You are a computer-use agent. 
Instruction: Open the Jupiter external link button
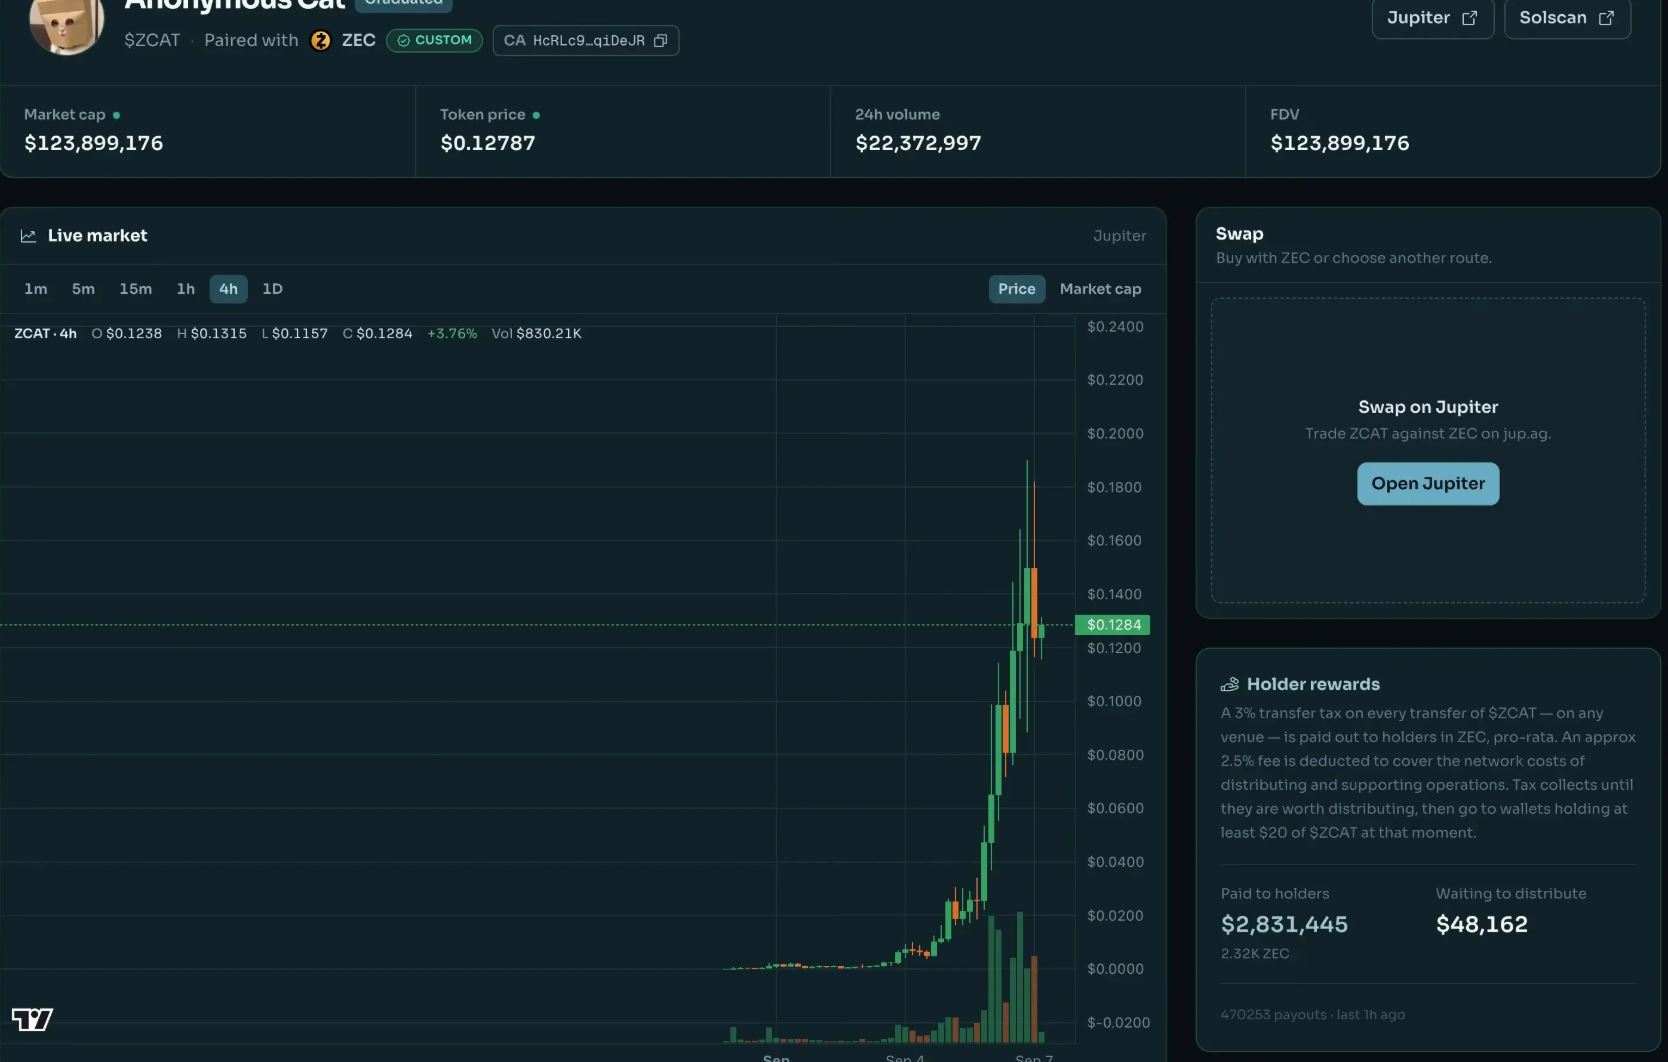1432,18
